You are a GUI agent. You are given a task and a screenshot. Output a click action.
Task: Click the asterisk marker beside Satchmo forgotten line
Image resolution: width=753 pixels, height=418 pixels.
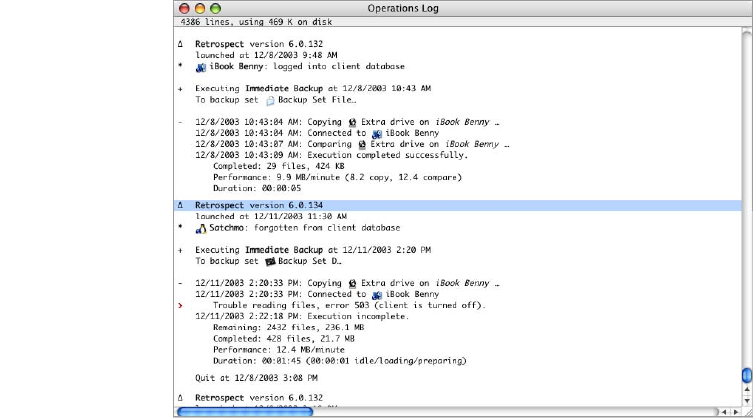pos(181,226)
